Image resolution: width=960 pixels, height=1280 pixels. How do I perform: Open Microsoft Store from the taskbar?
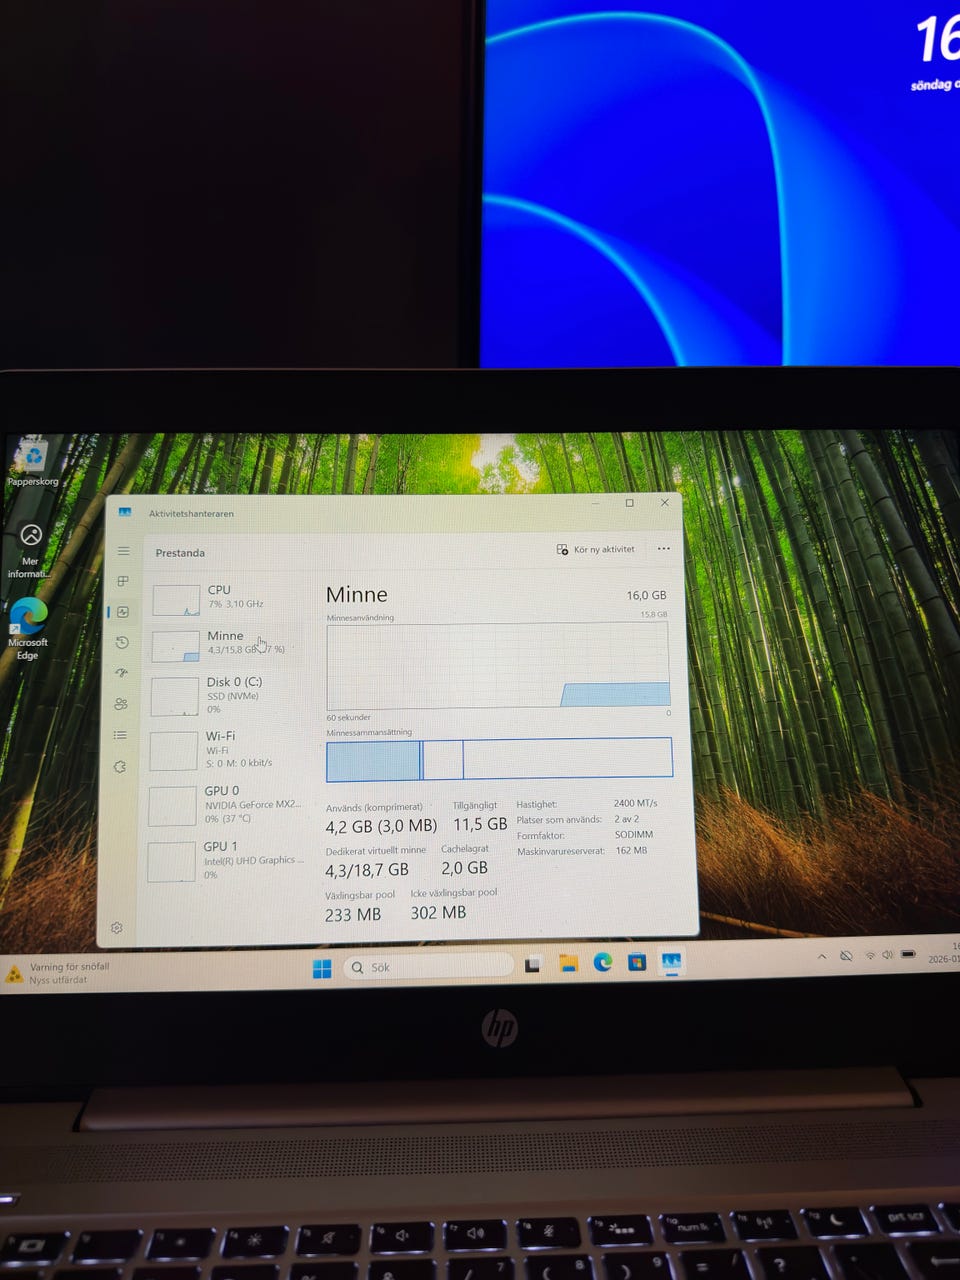click(637, 962)
